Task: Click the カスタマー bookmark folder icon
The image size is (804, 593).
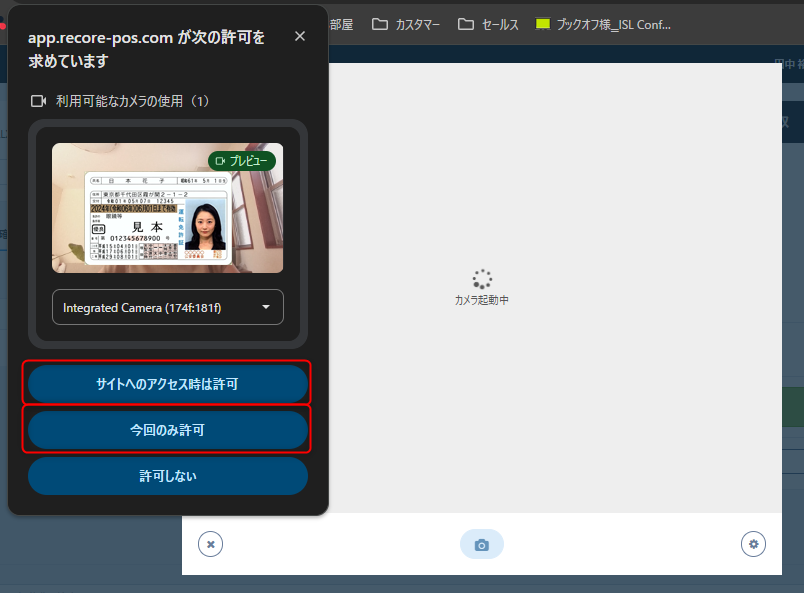Action: coord(379,24)
